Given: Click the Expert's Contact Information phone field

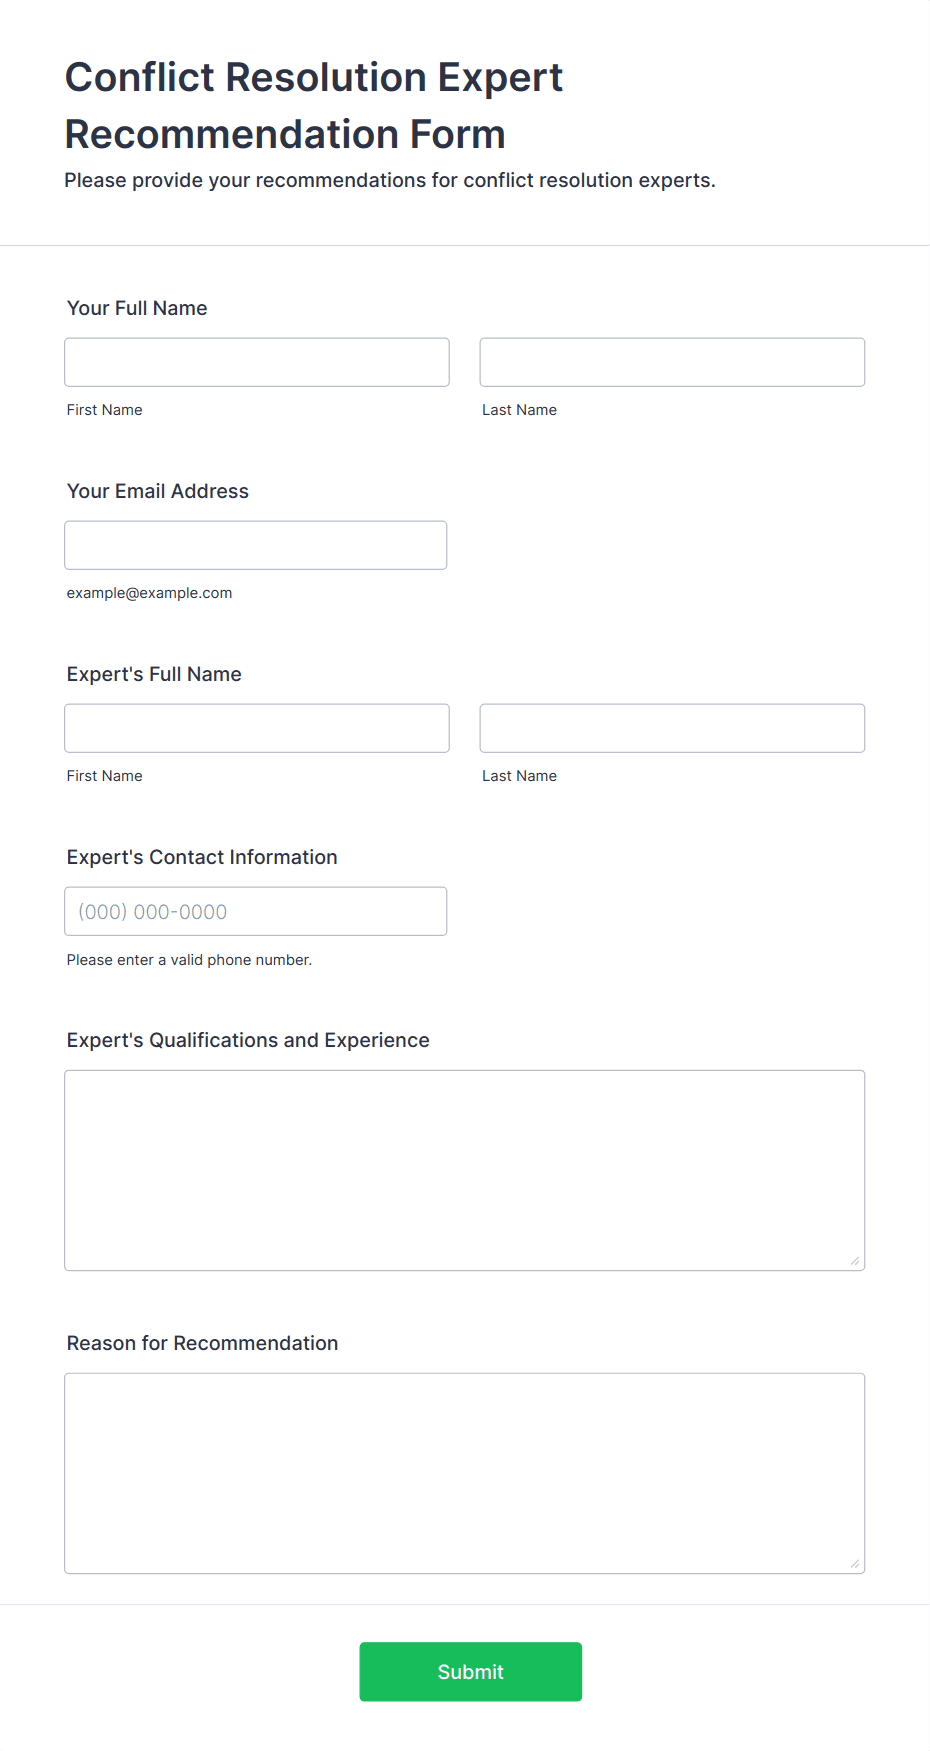Looking at the screenshot, I should pos(256,911).
